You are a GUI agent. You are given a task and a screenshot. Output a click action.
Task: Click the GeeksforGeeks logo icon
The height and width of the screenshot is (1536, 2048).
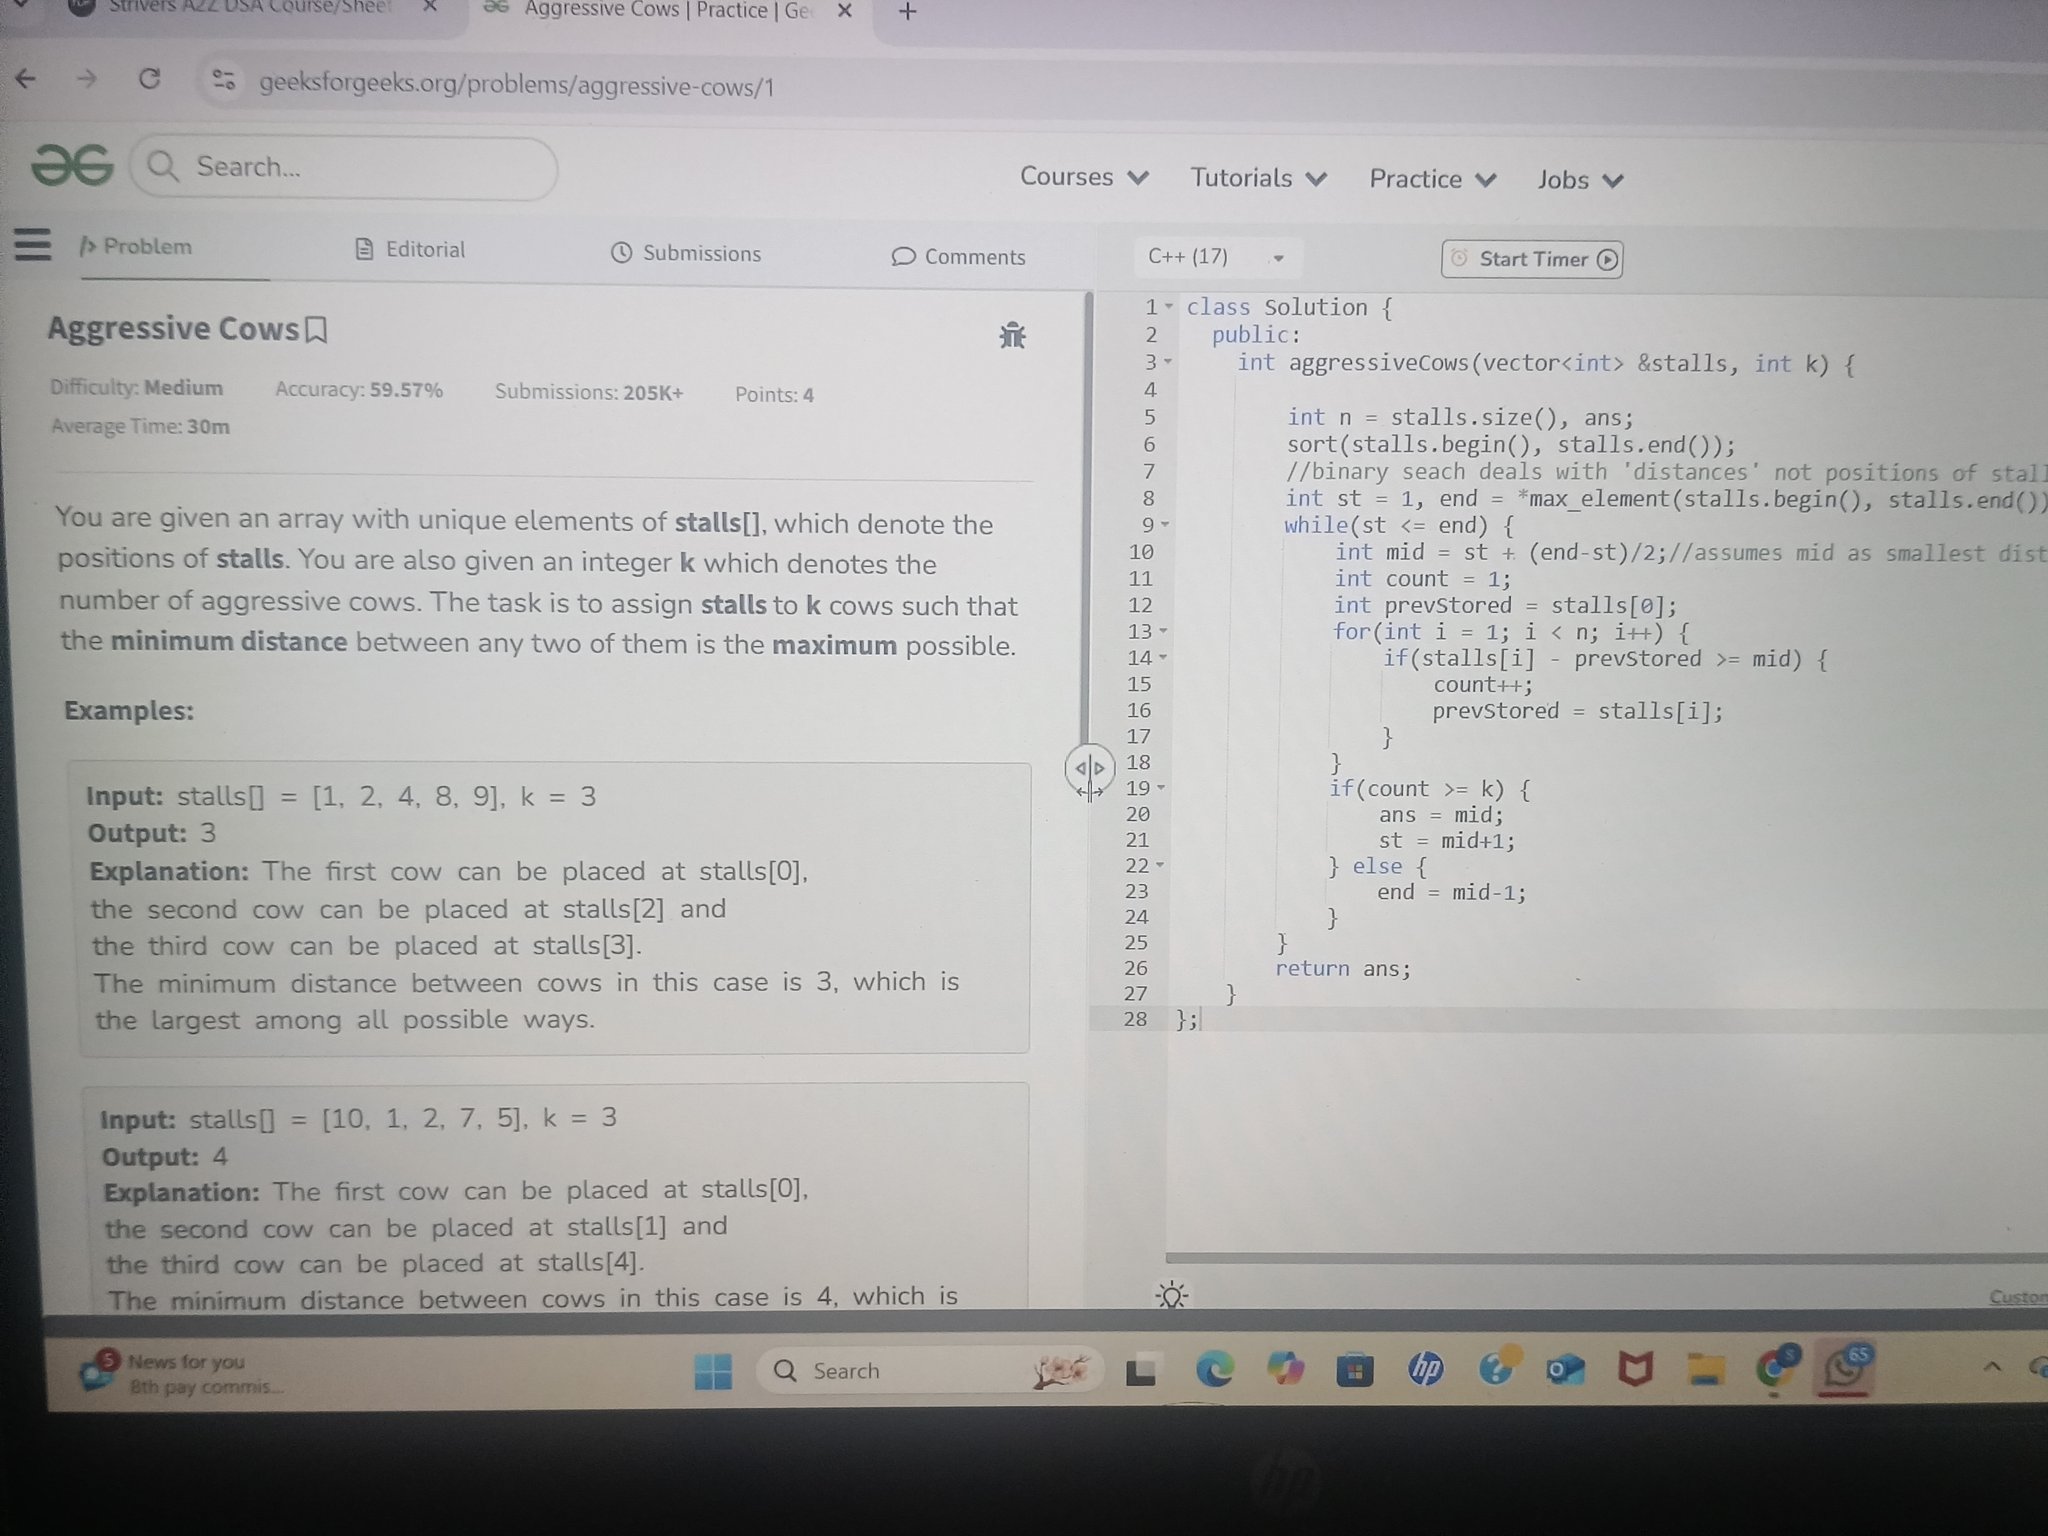pos(72,165)
